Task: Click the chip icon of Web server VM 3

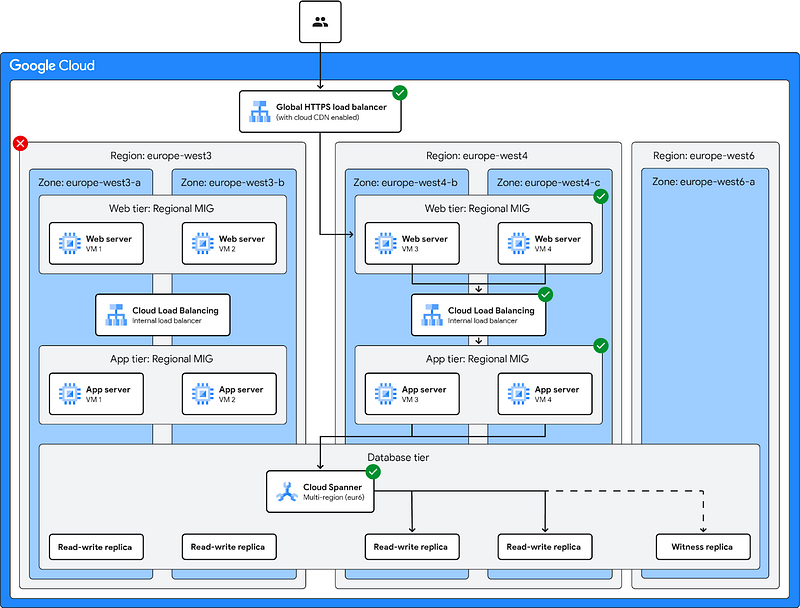Action: point(385,243)
